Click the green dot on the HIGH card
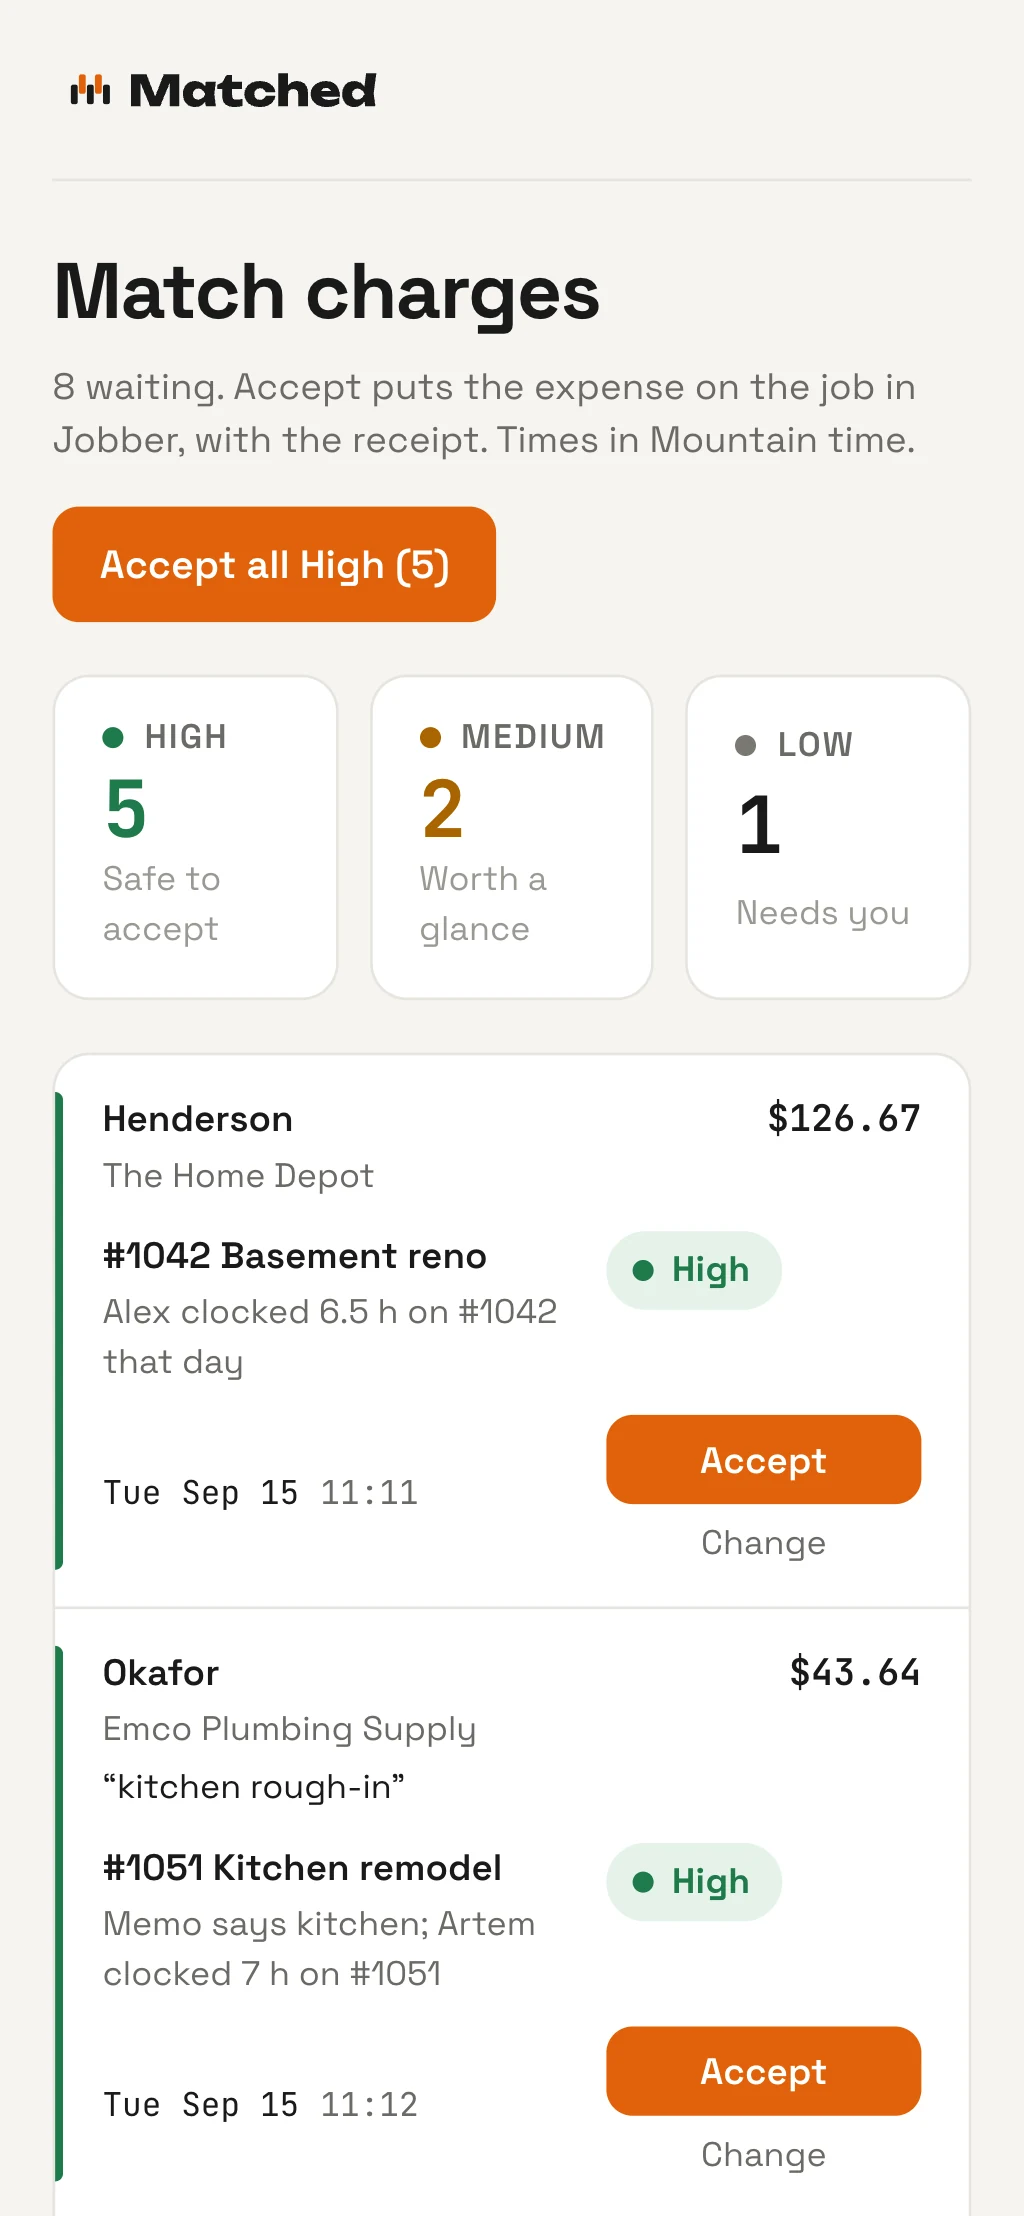1024x2216 pixels. [113, 737]
